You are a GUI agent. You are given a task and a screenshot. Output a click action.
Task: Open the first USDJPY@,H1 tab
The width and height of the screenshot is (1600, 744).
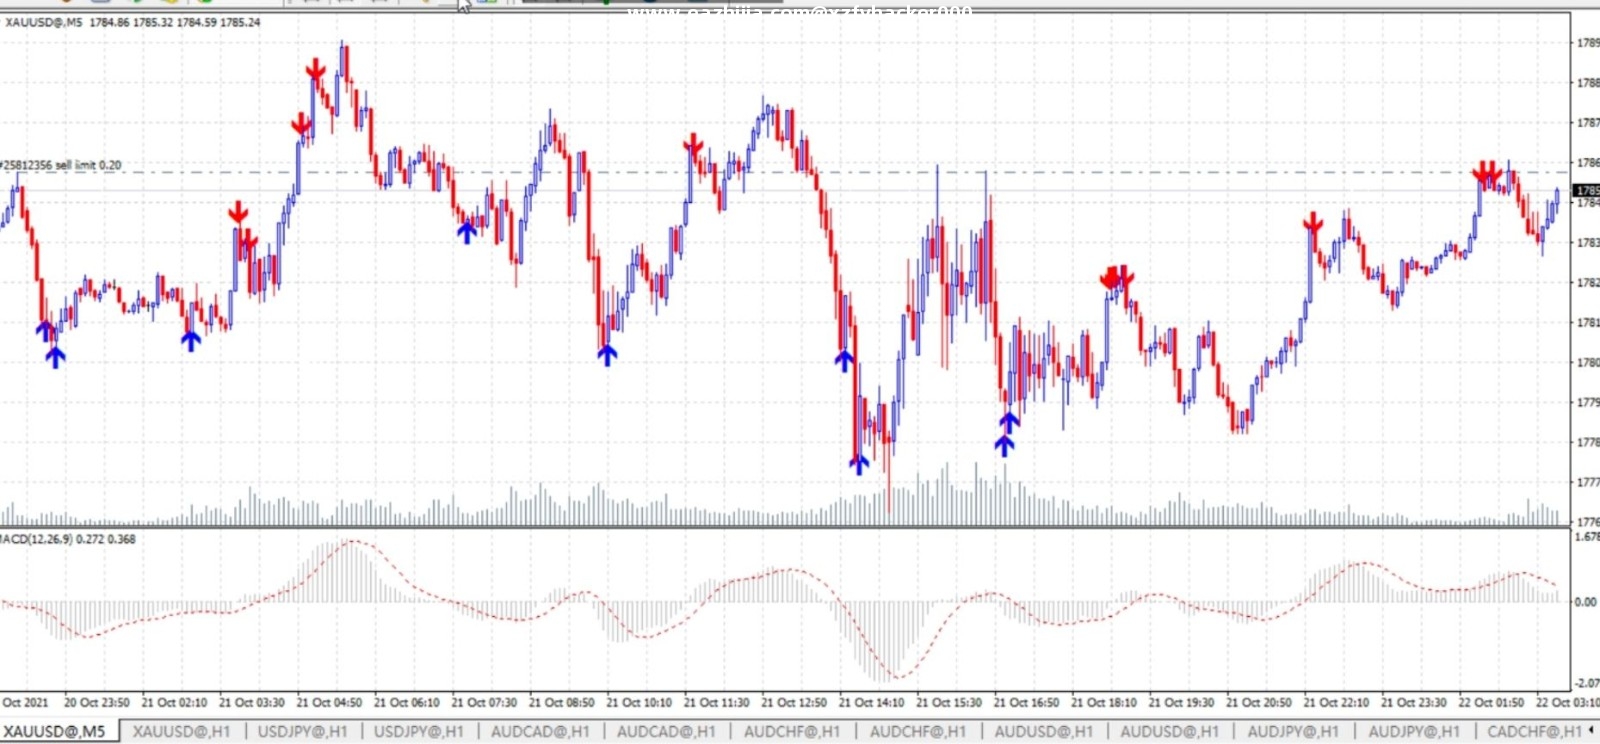click(303, 732)
